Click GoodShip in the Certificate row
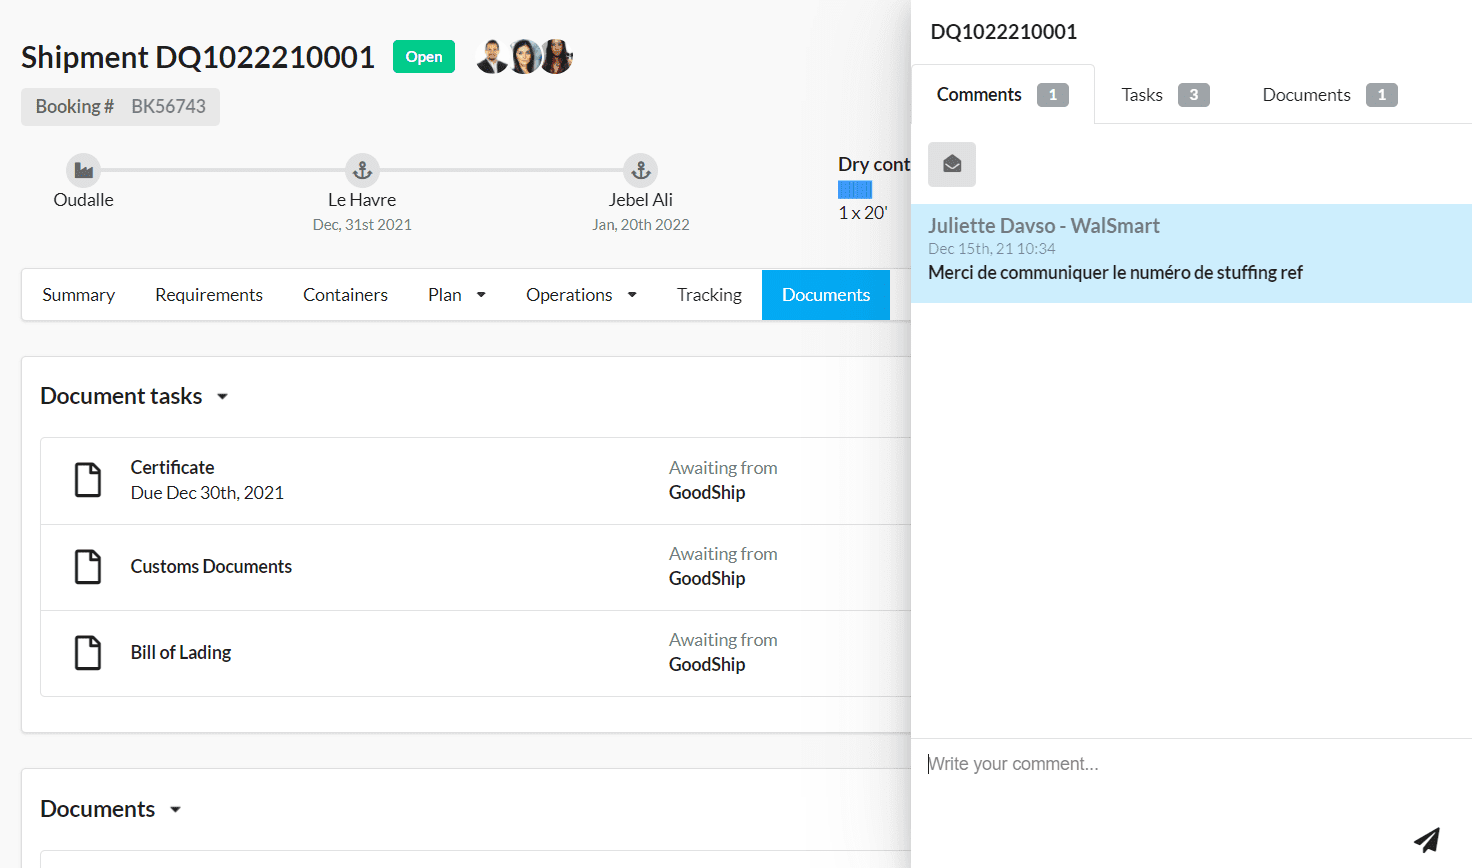 tap(707, 493)
